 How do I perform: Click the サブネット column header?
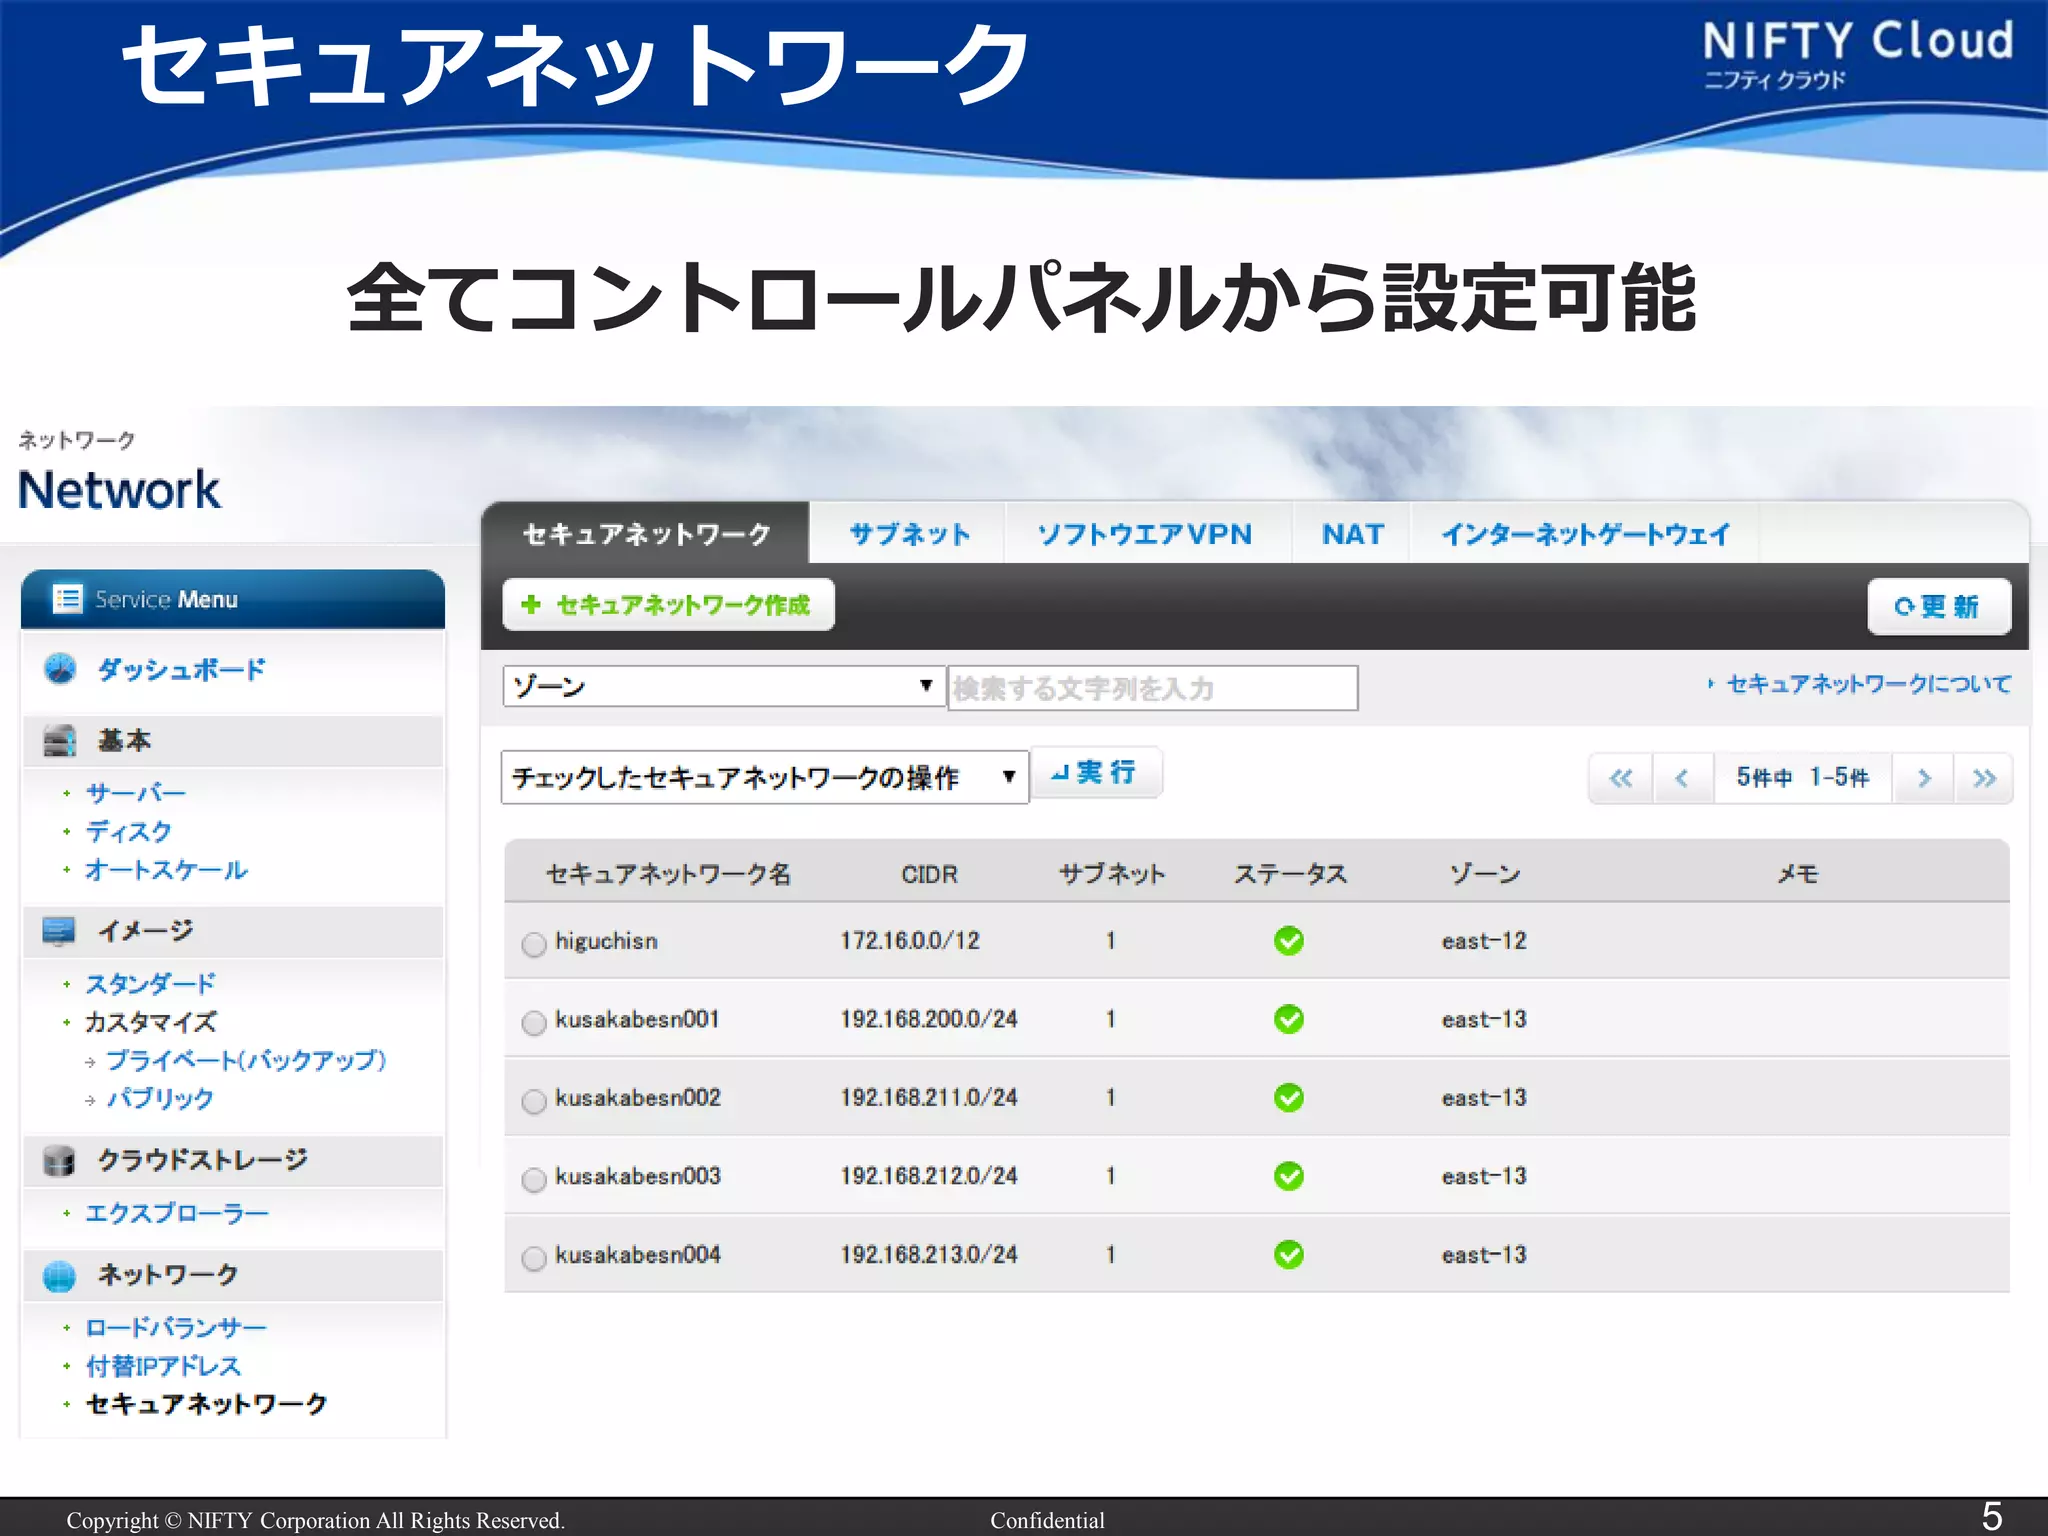coord(1112,874)
